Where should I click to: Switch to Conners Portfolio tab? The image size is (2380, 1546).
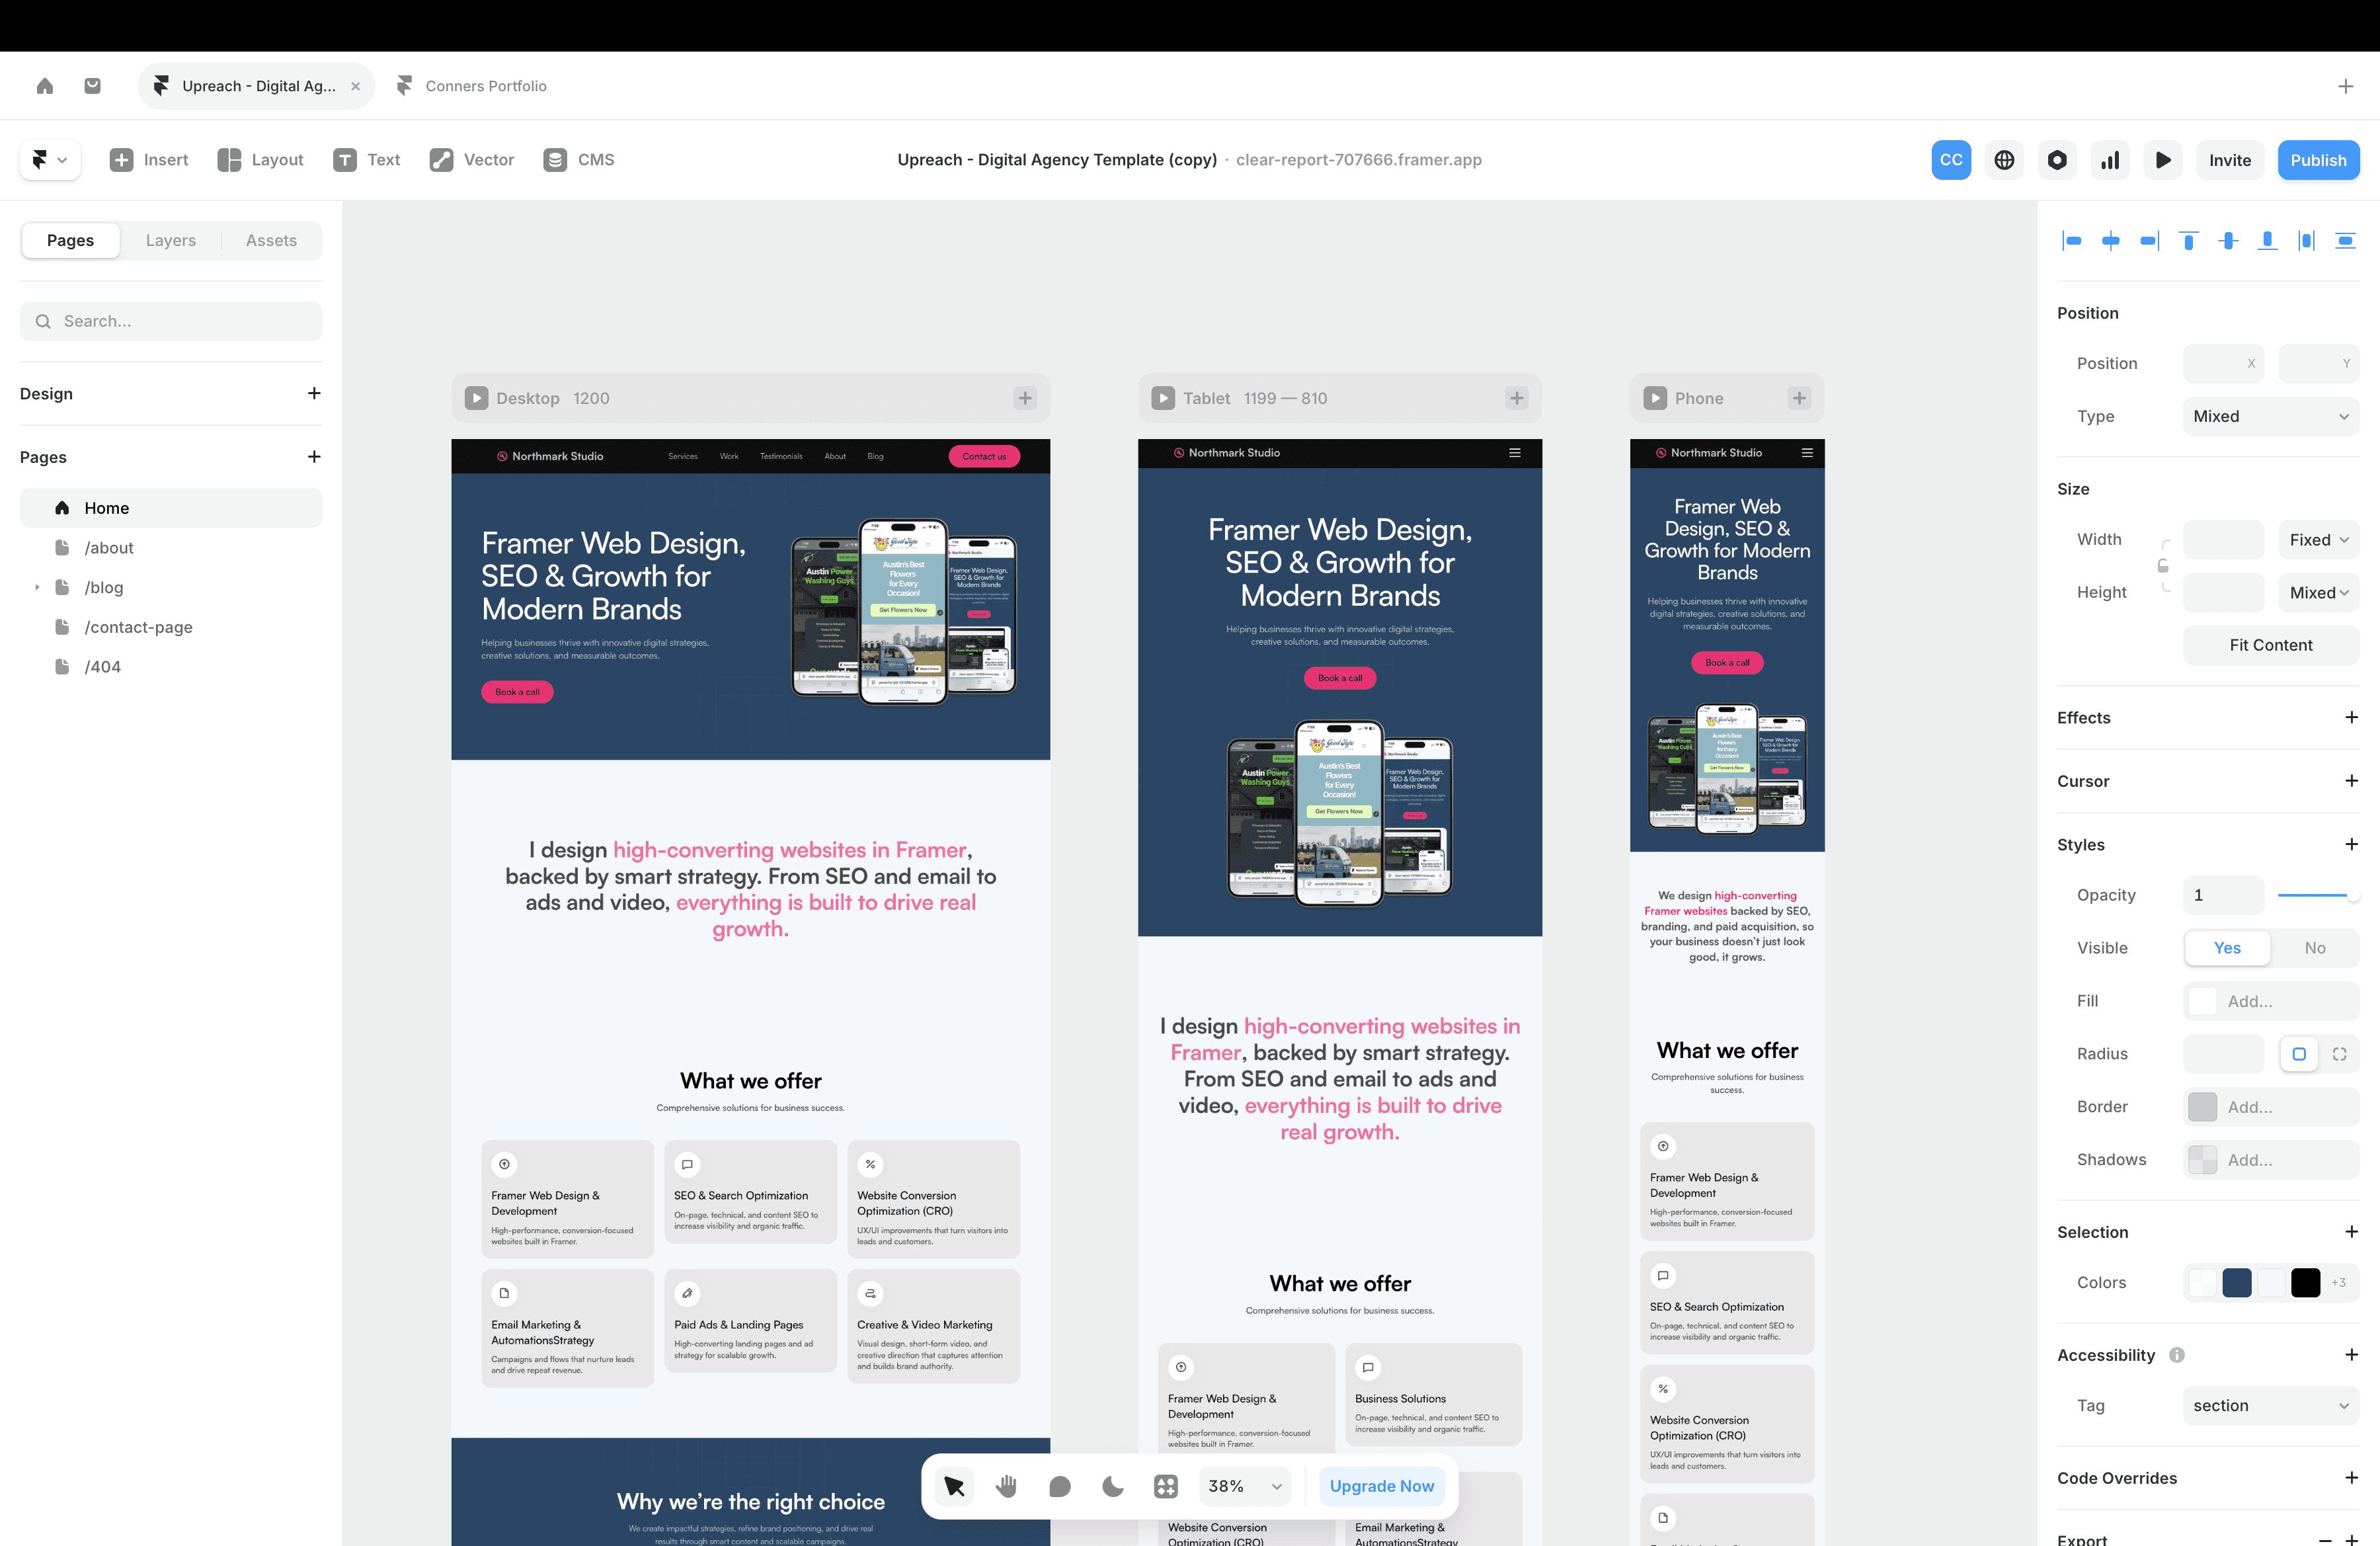tap(486, 86)
